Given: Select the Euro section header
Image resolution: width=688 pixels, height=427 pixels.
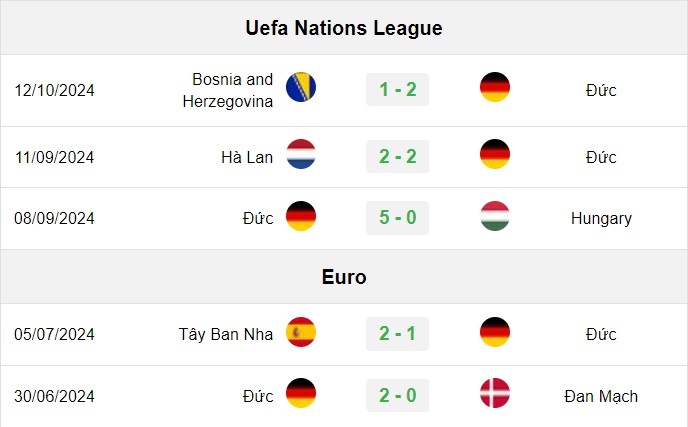Looking at the screenshot, I should 344,277.
